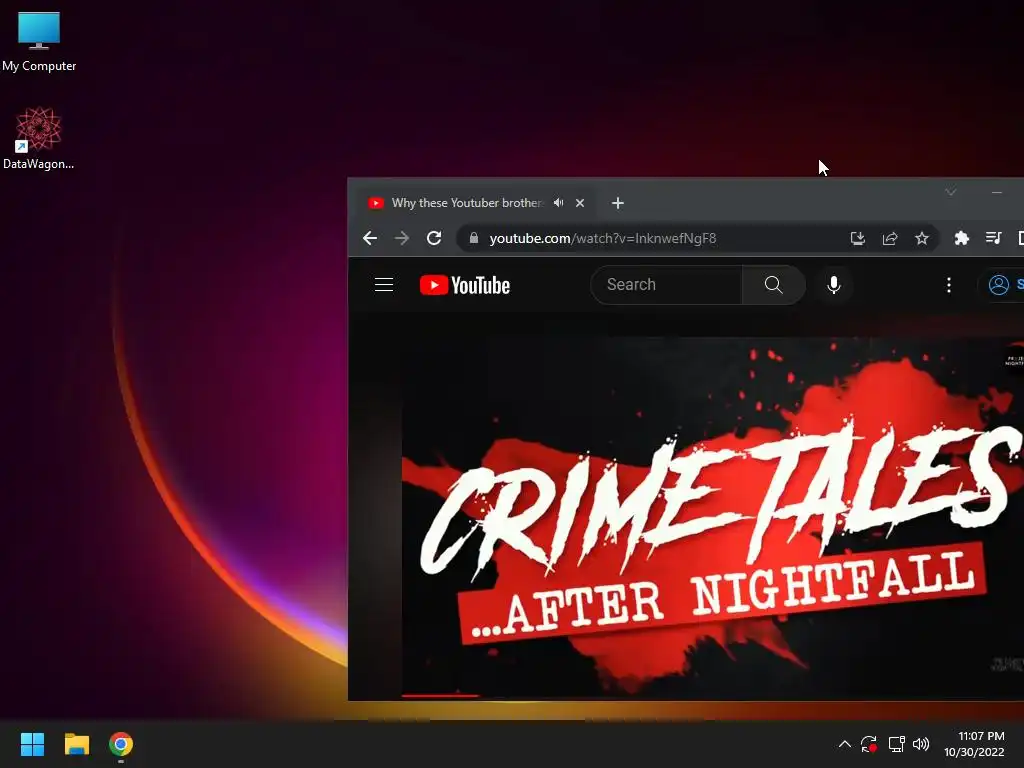Search with your voice microphone button
Viewport: 1024px width, 768px height.
coord(834,285)
